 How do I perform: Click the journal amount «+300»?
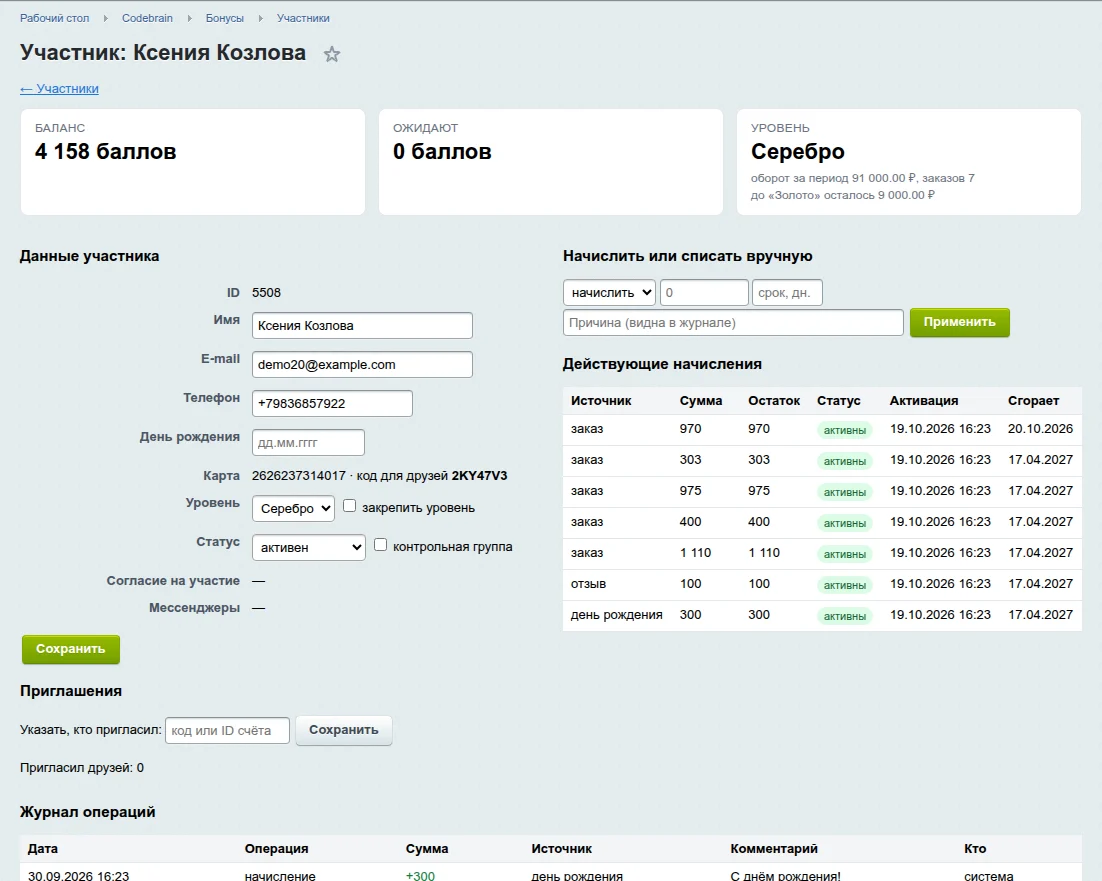click(x=420, y=875)
